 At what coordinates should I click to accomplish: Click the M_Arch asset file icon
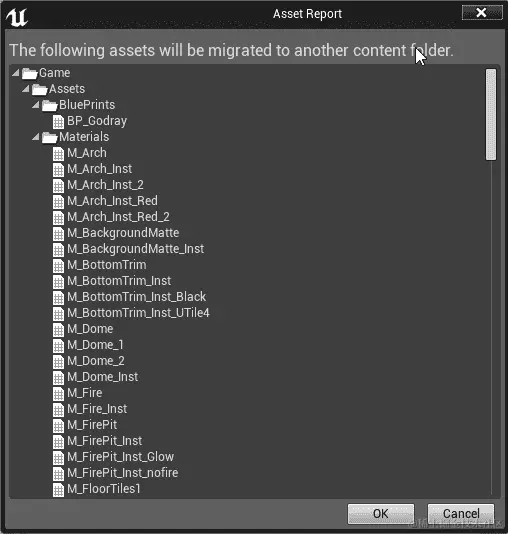(x=58, y=154)
